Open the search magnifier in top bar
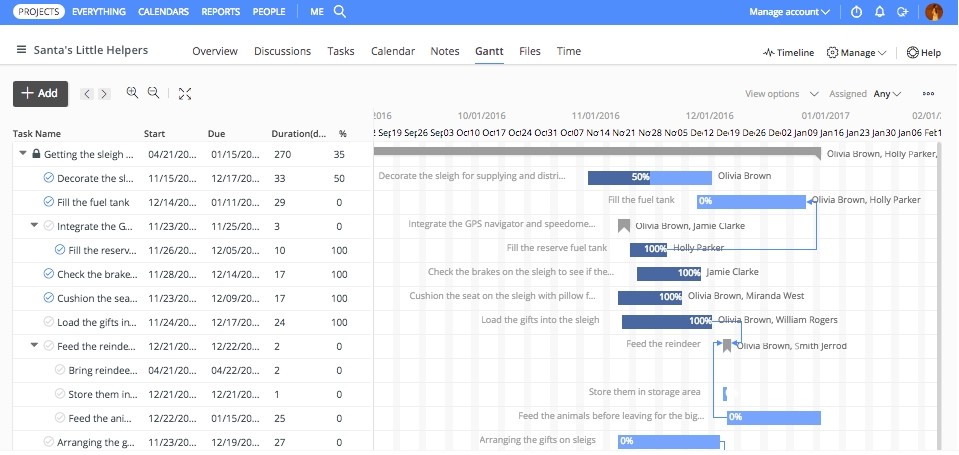 click(x=340, y=12)
